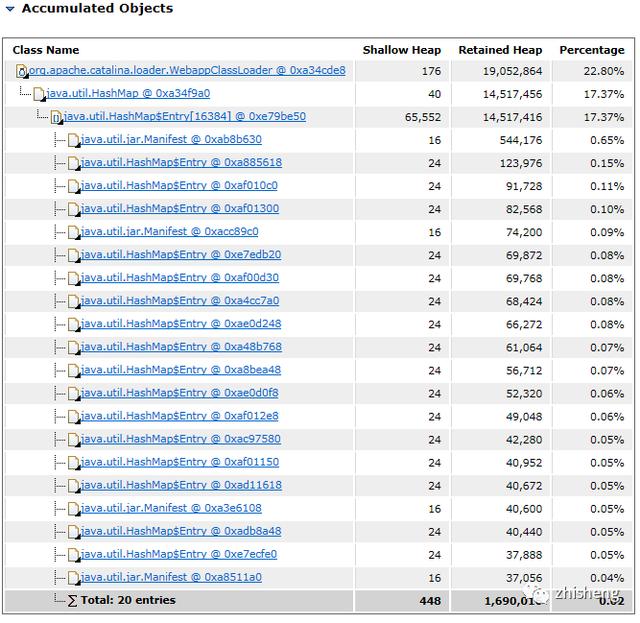Select the Total: 20 entries label
The image size is (640, 623).
pos(128,600)
